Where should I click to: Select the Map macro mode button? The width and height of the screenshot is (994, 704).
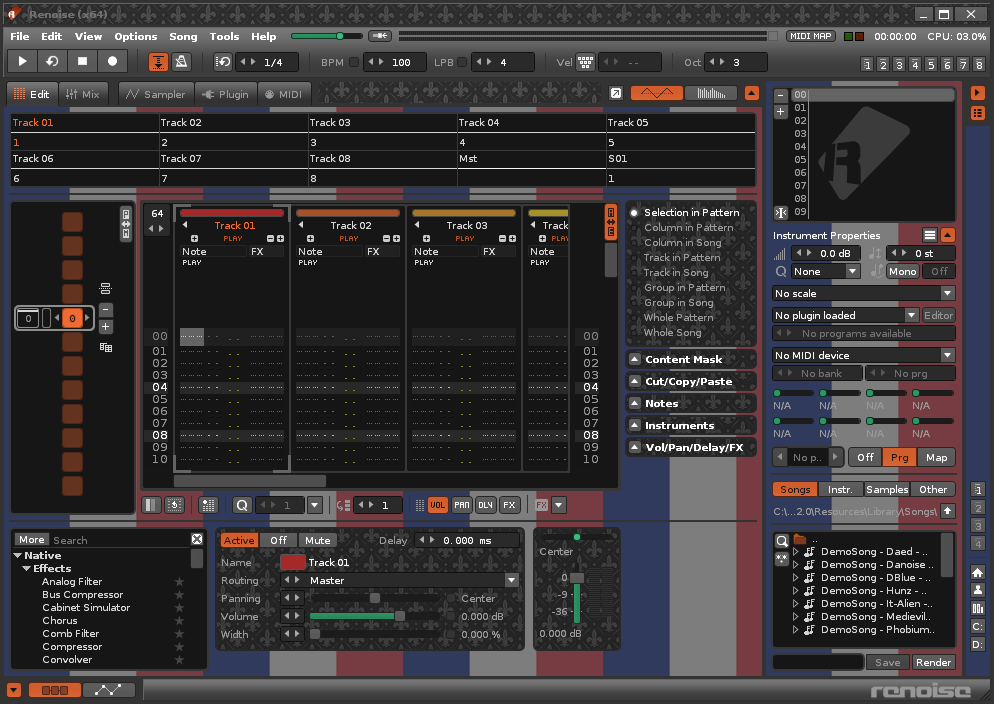936,458
